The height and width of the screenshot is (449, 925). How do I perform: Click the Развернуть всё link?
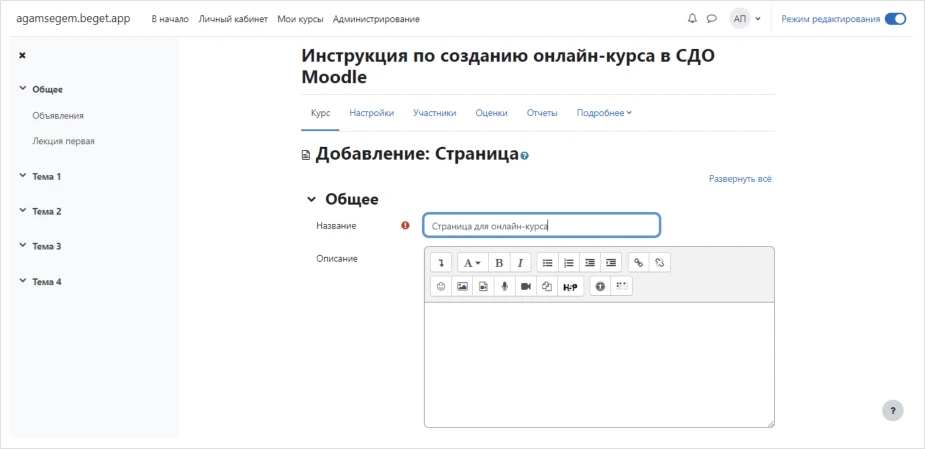(x=740, y=178)
